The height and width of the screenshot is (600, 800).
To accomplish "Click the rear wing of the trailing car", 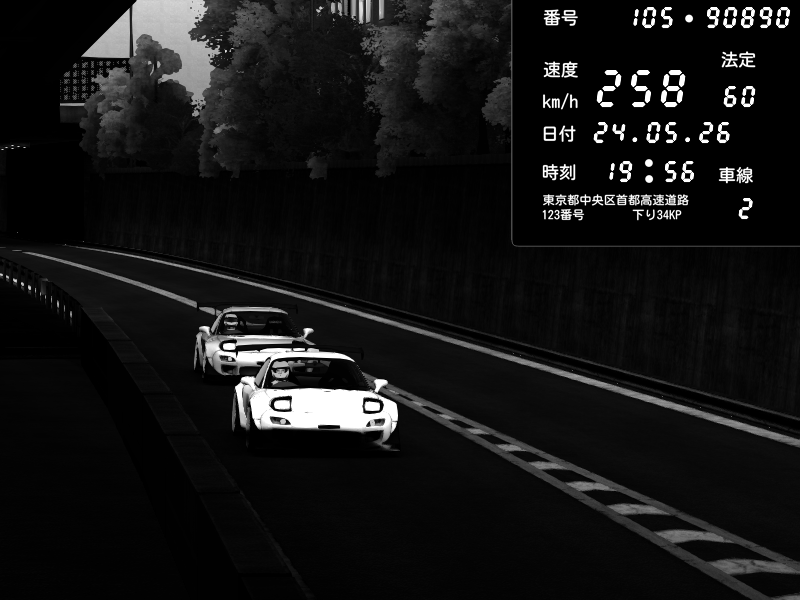I will 247,307.
